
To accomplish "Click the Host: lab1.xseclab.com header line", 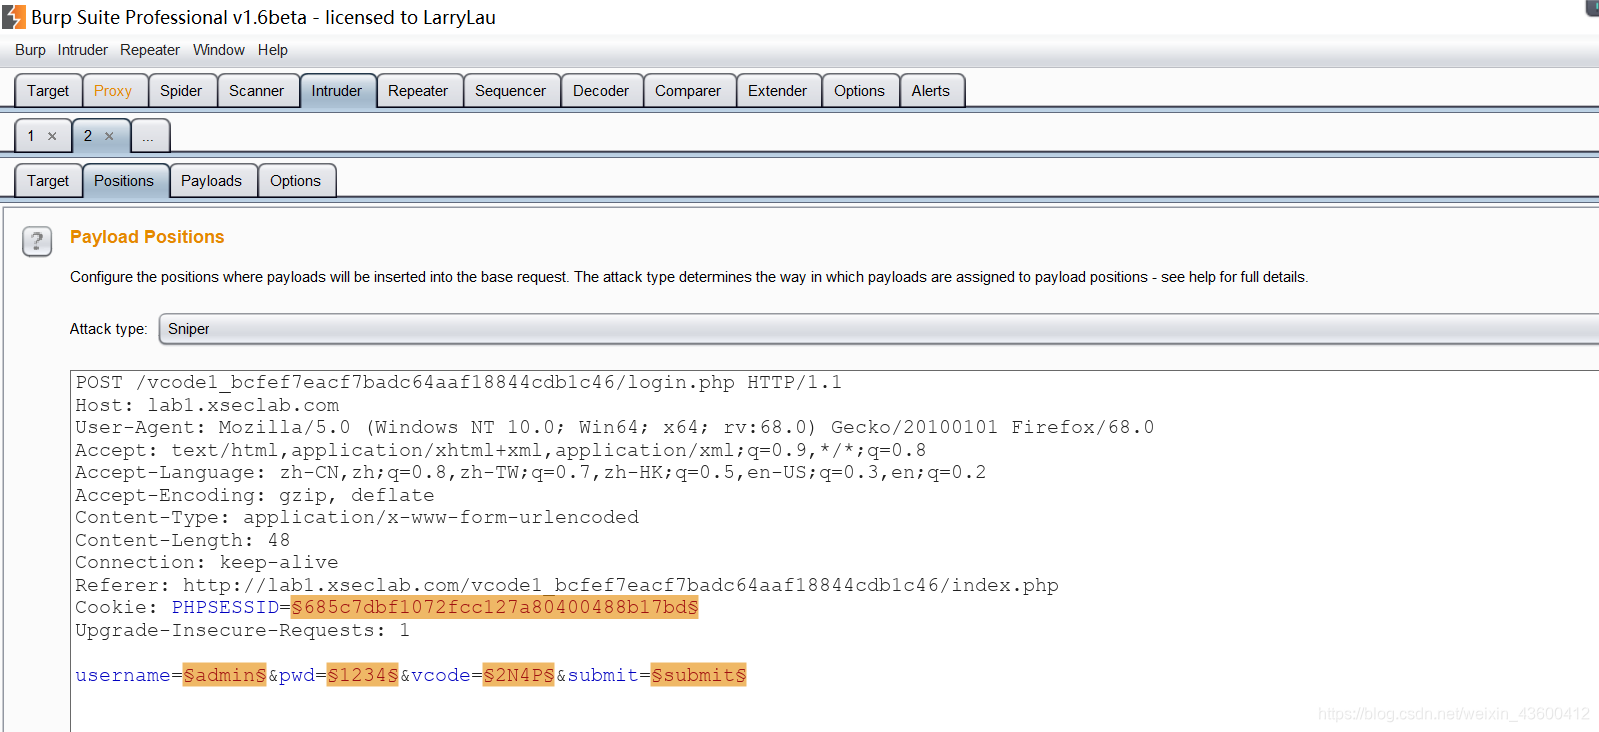I will coord(207,405).
